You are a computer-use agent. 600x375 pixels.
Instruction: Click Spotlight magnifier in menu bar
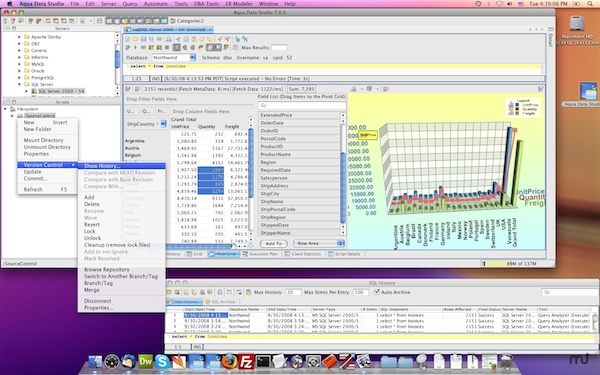tap(591, 3)
